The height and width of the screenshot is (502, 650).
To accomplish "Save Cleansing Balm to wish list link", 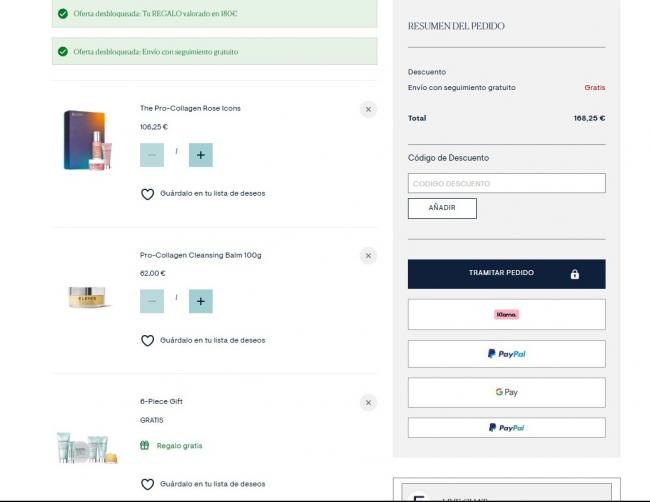I will pos(213,340).
